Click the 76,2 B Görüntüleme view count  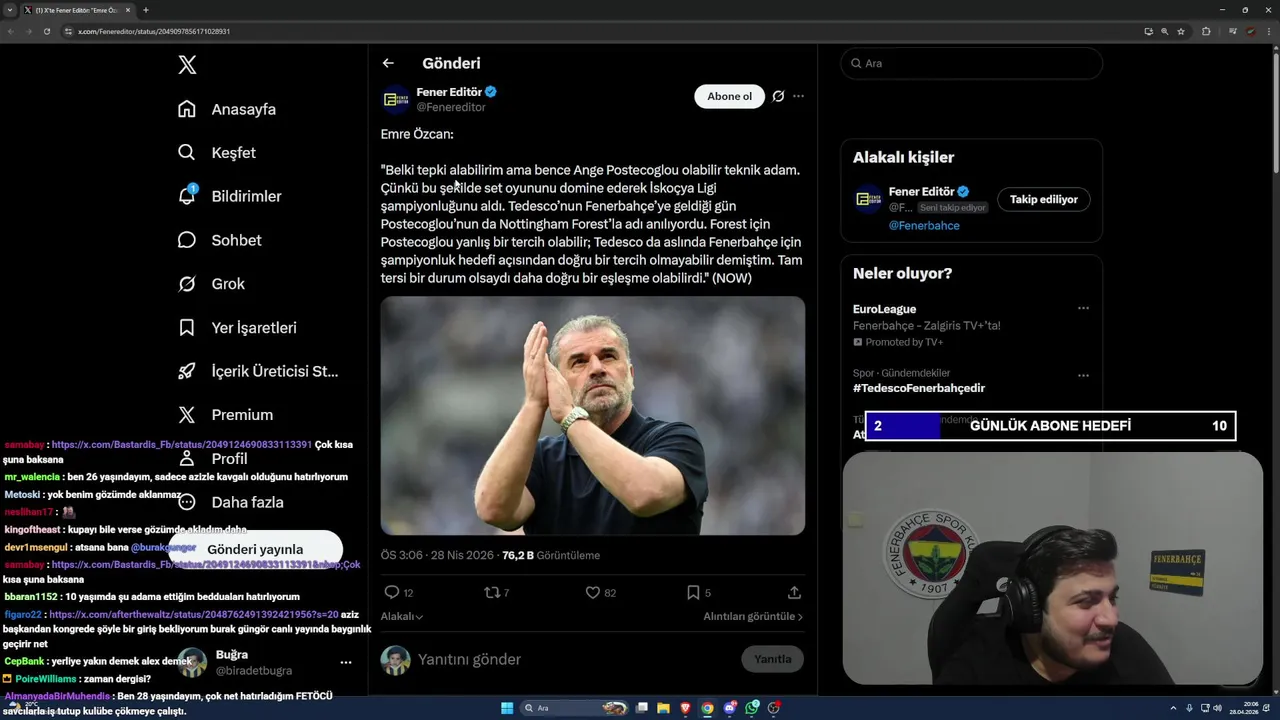pyautogui.click(x=551, y=555)
